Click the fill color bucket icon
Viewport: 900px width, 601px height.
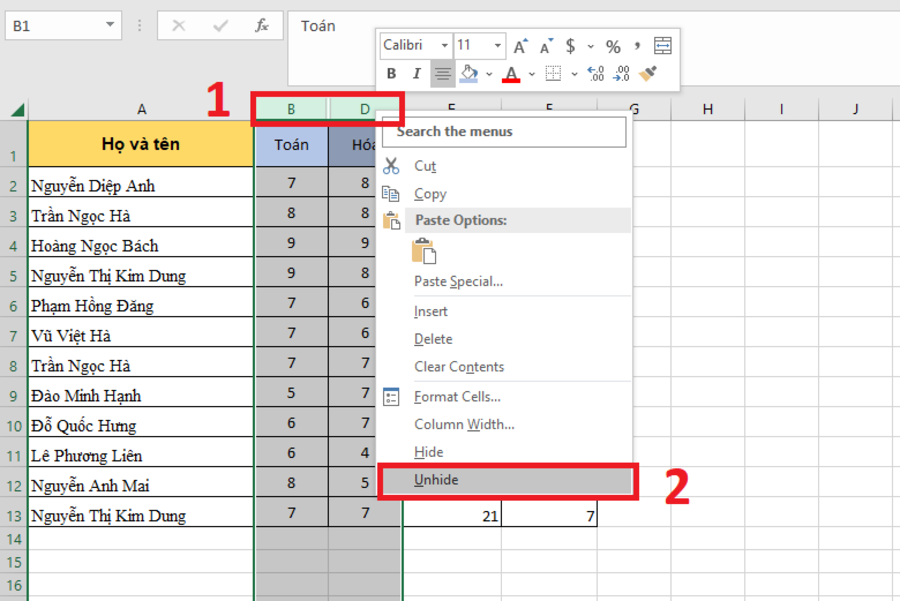[469, 73]
